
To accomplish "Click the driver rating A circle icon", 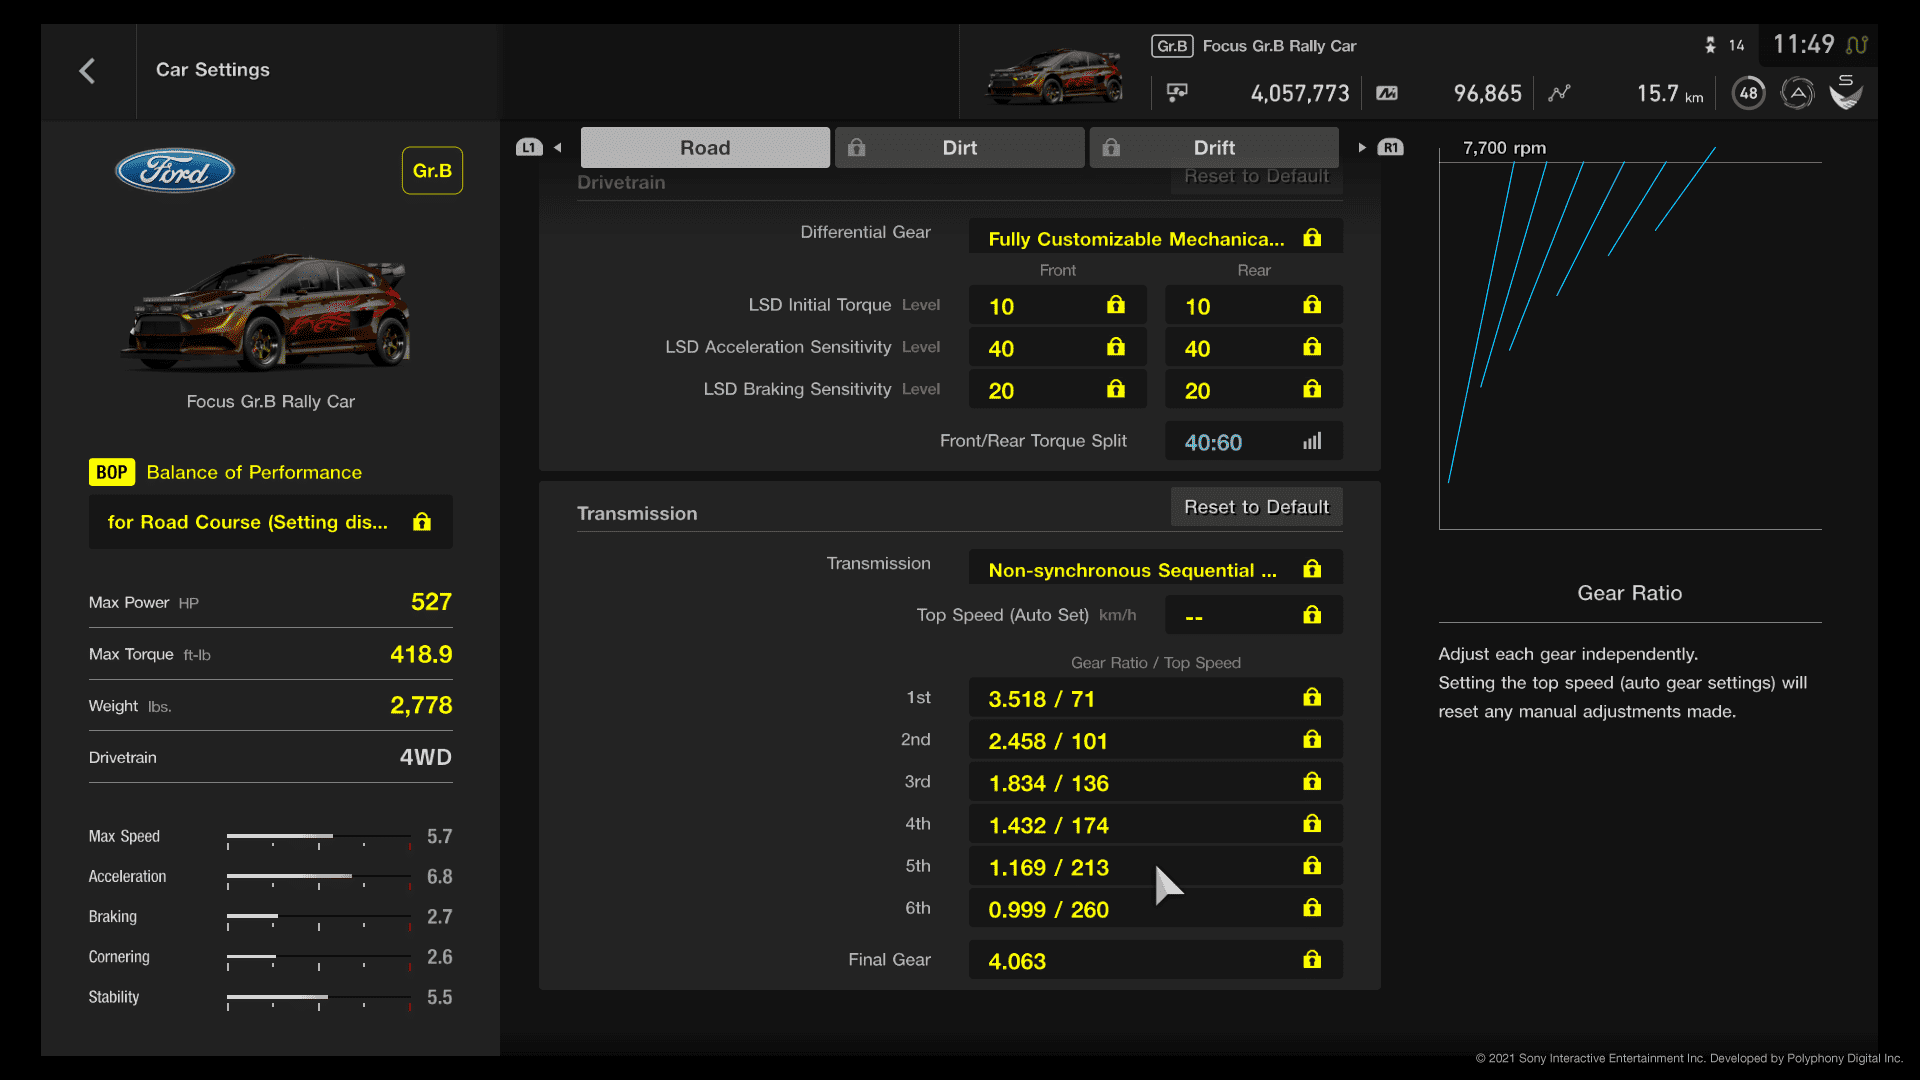I will 1797,93.
